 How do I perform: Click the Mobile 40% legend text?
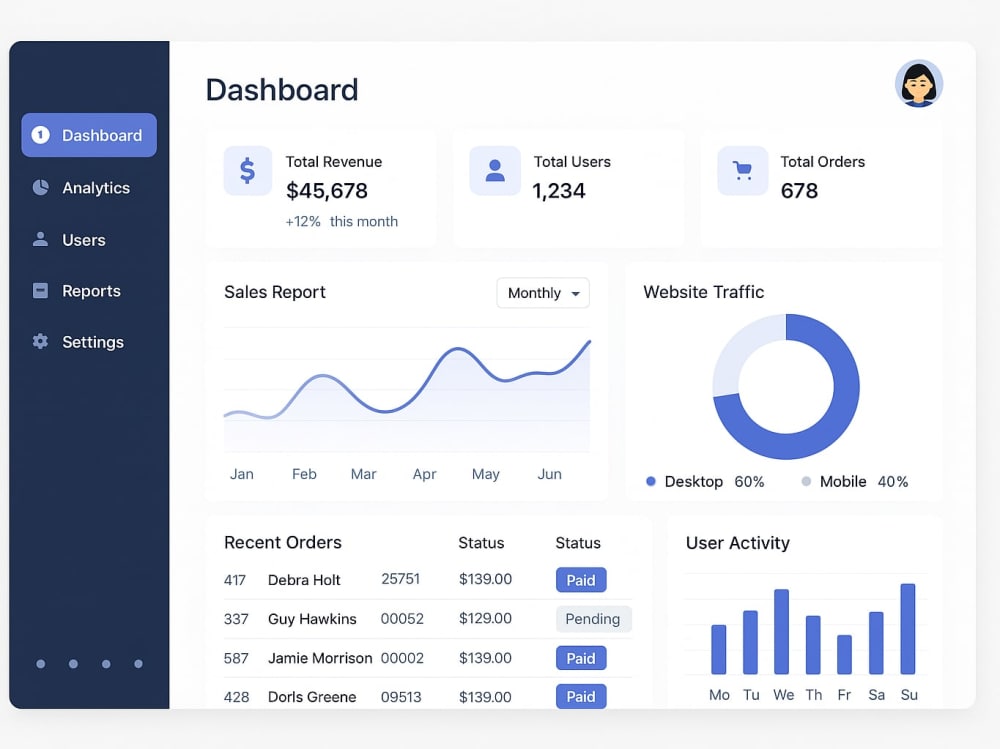tap(864, 481)
